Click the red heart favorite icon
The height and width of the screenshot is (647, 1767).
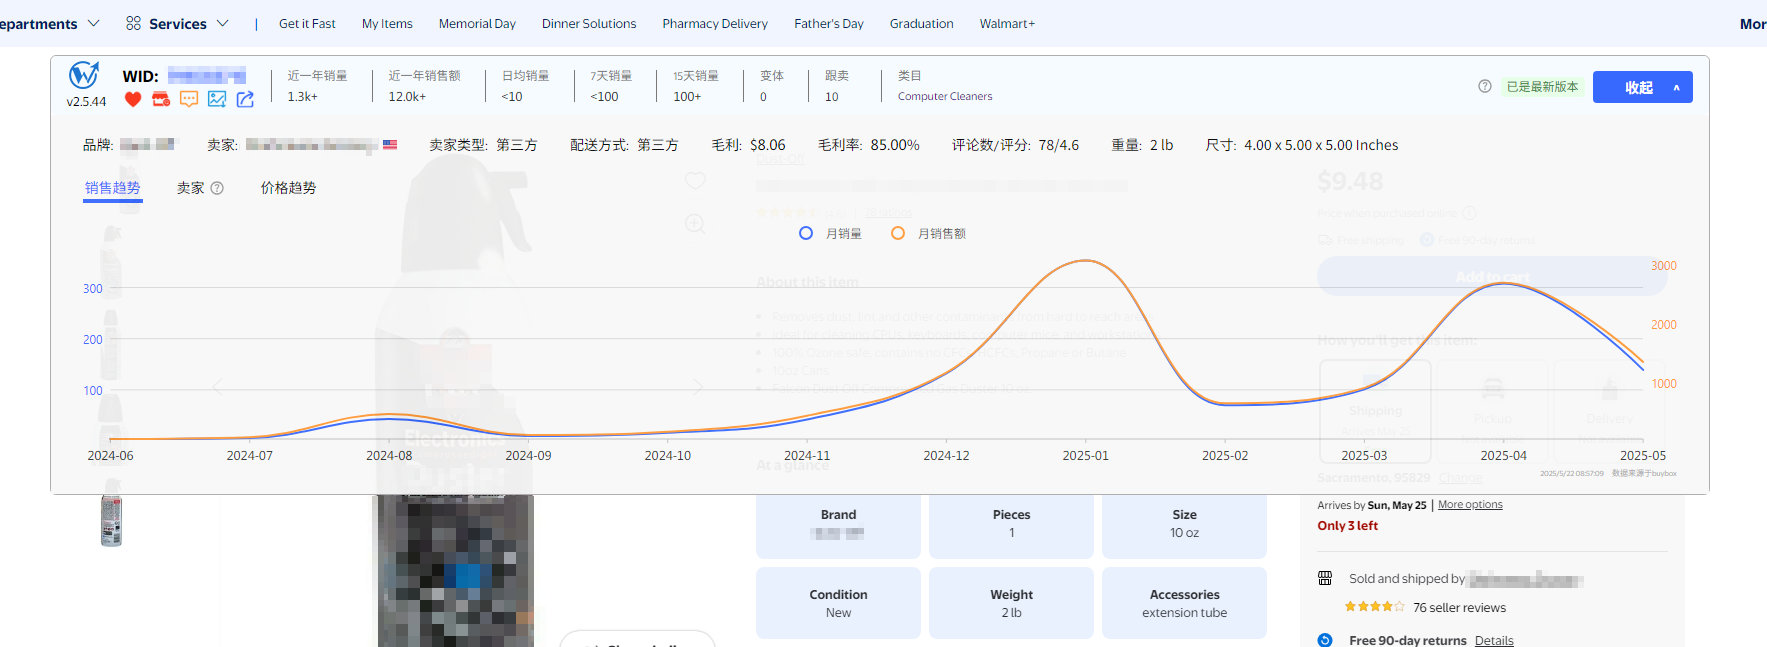click(x=133, y=99)
